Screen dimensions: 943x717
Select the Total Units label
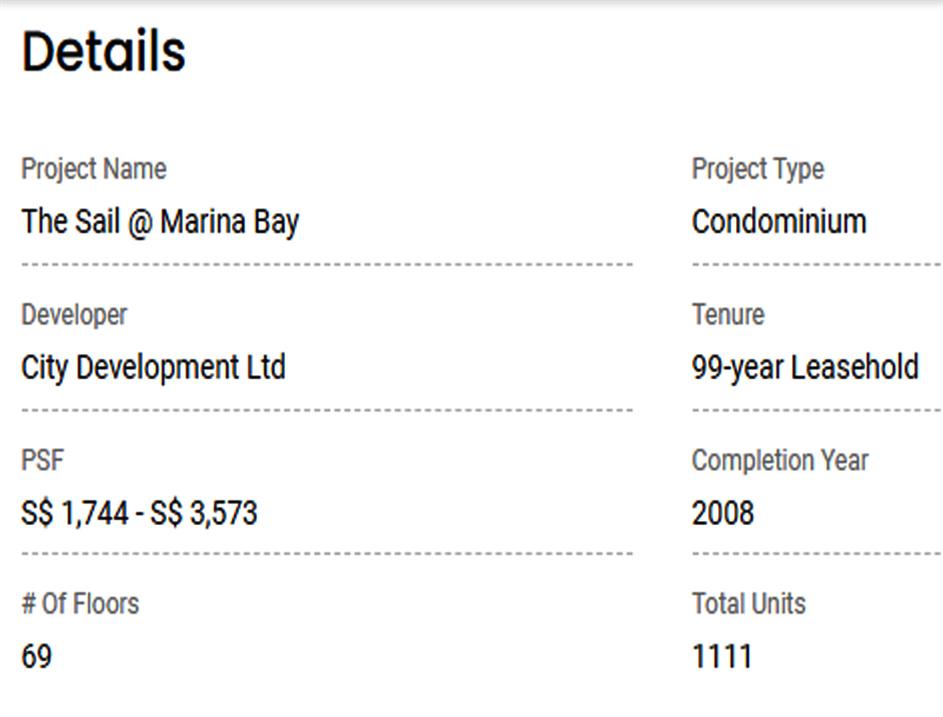click(x=748, y=604)
